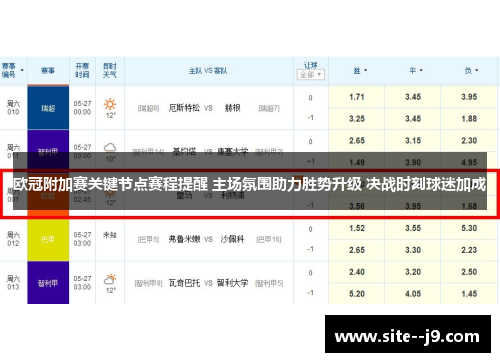Pick the lose odds 5.30

[x=469, y=228]
